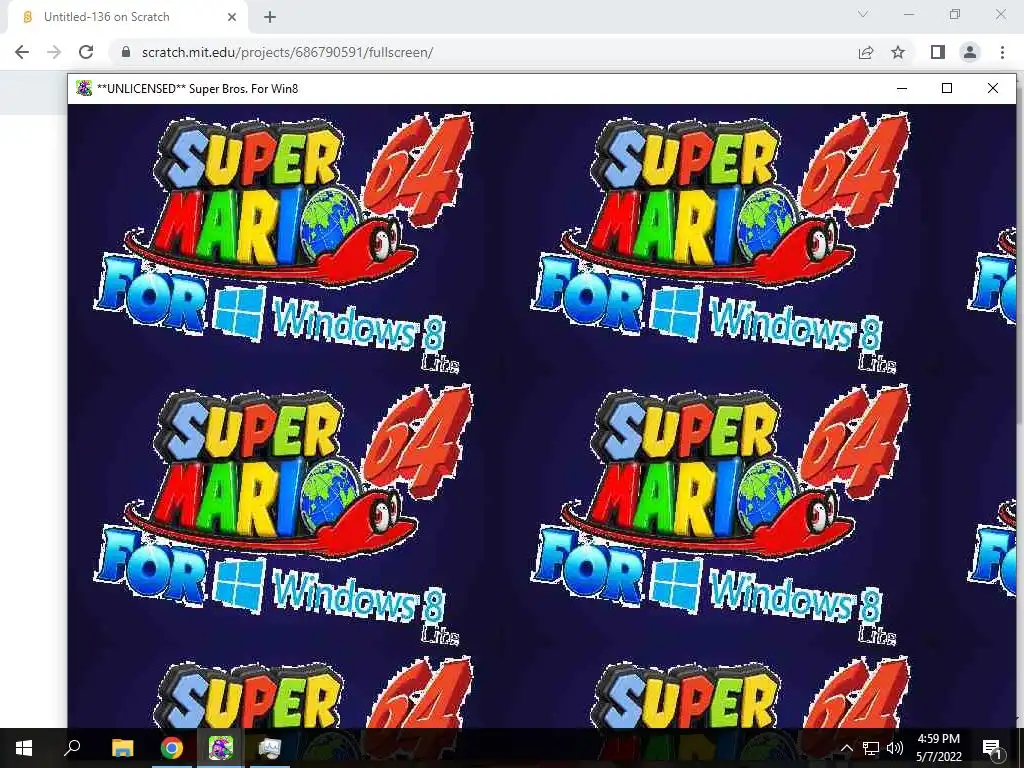Select the scratch.mit.edu URL in the address bar

(x=287, y=52)
